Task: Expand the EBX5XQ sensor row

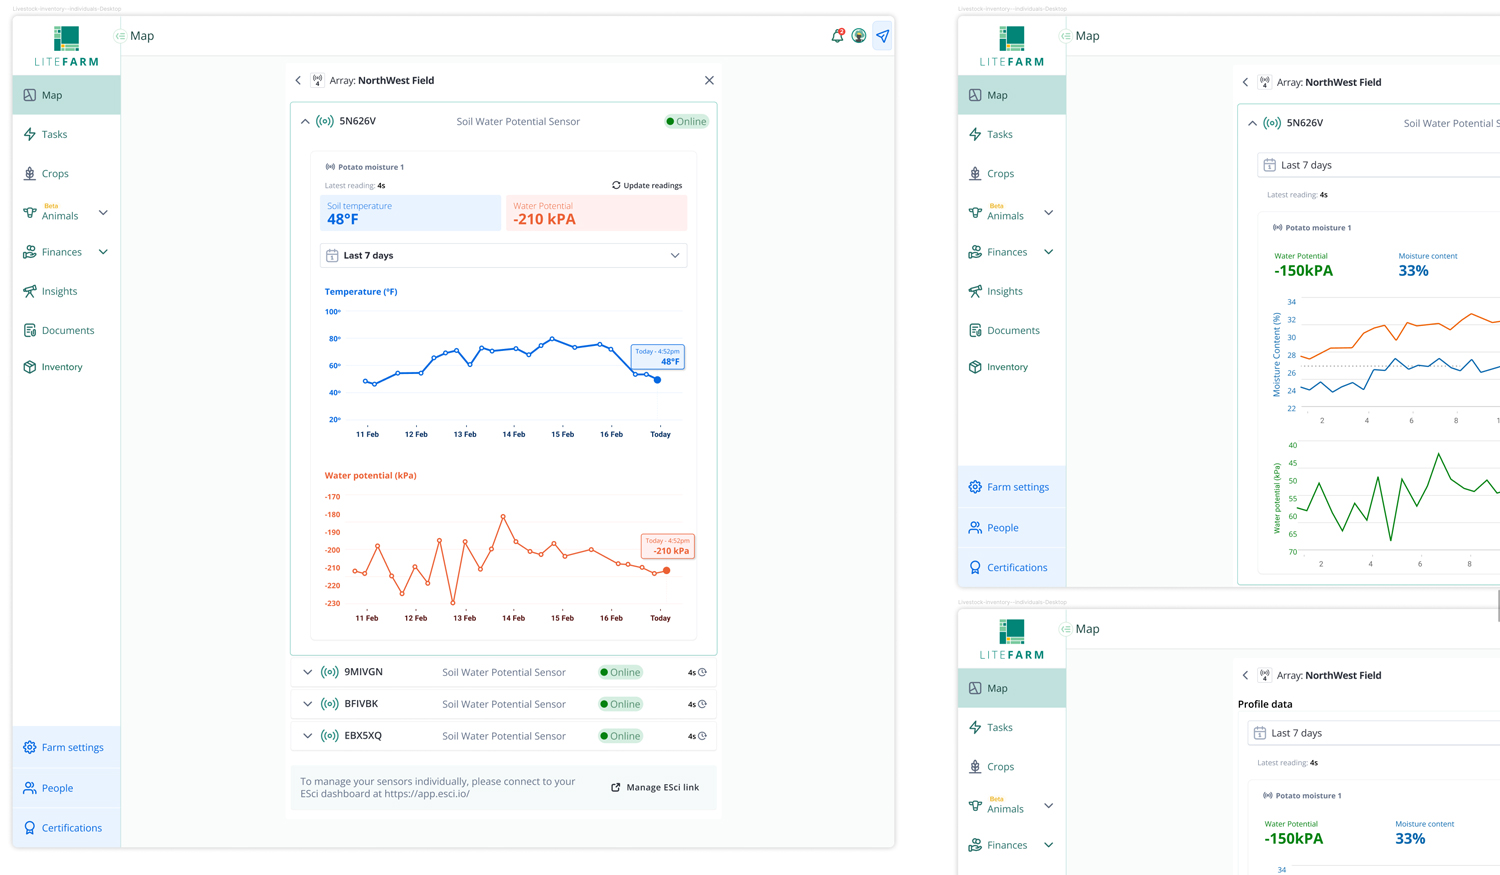Action: coord(307,736)
